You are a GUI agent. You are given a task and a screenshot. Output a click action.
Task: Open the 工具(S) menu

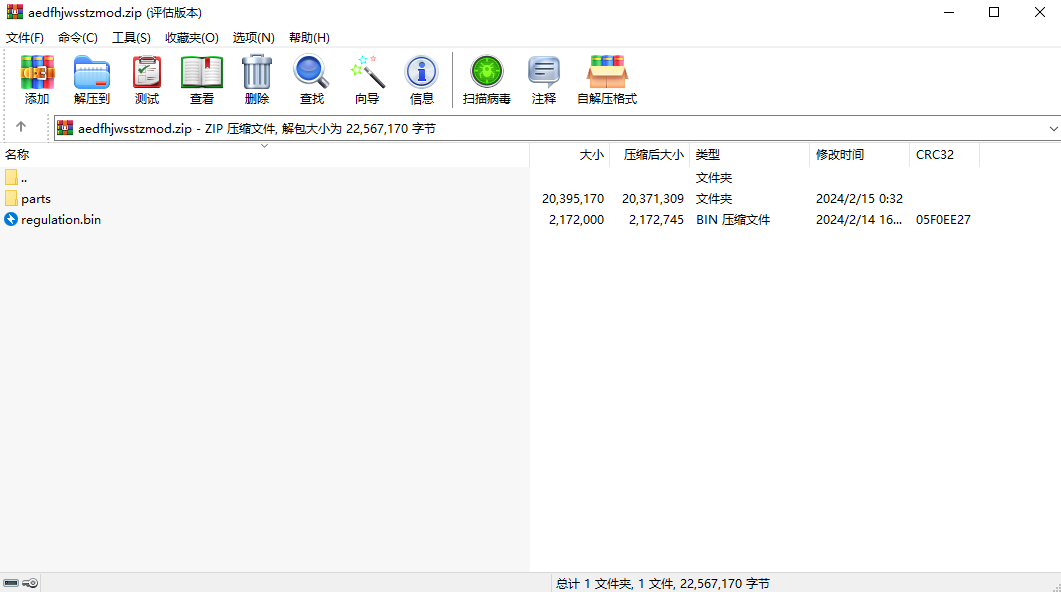131,38
